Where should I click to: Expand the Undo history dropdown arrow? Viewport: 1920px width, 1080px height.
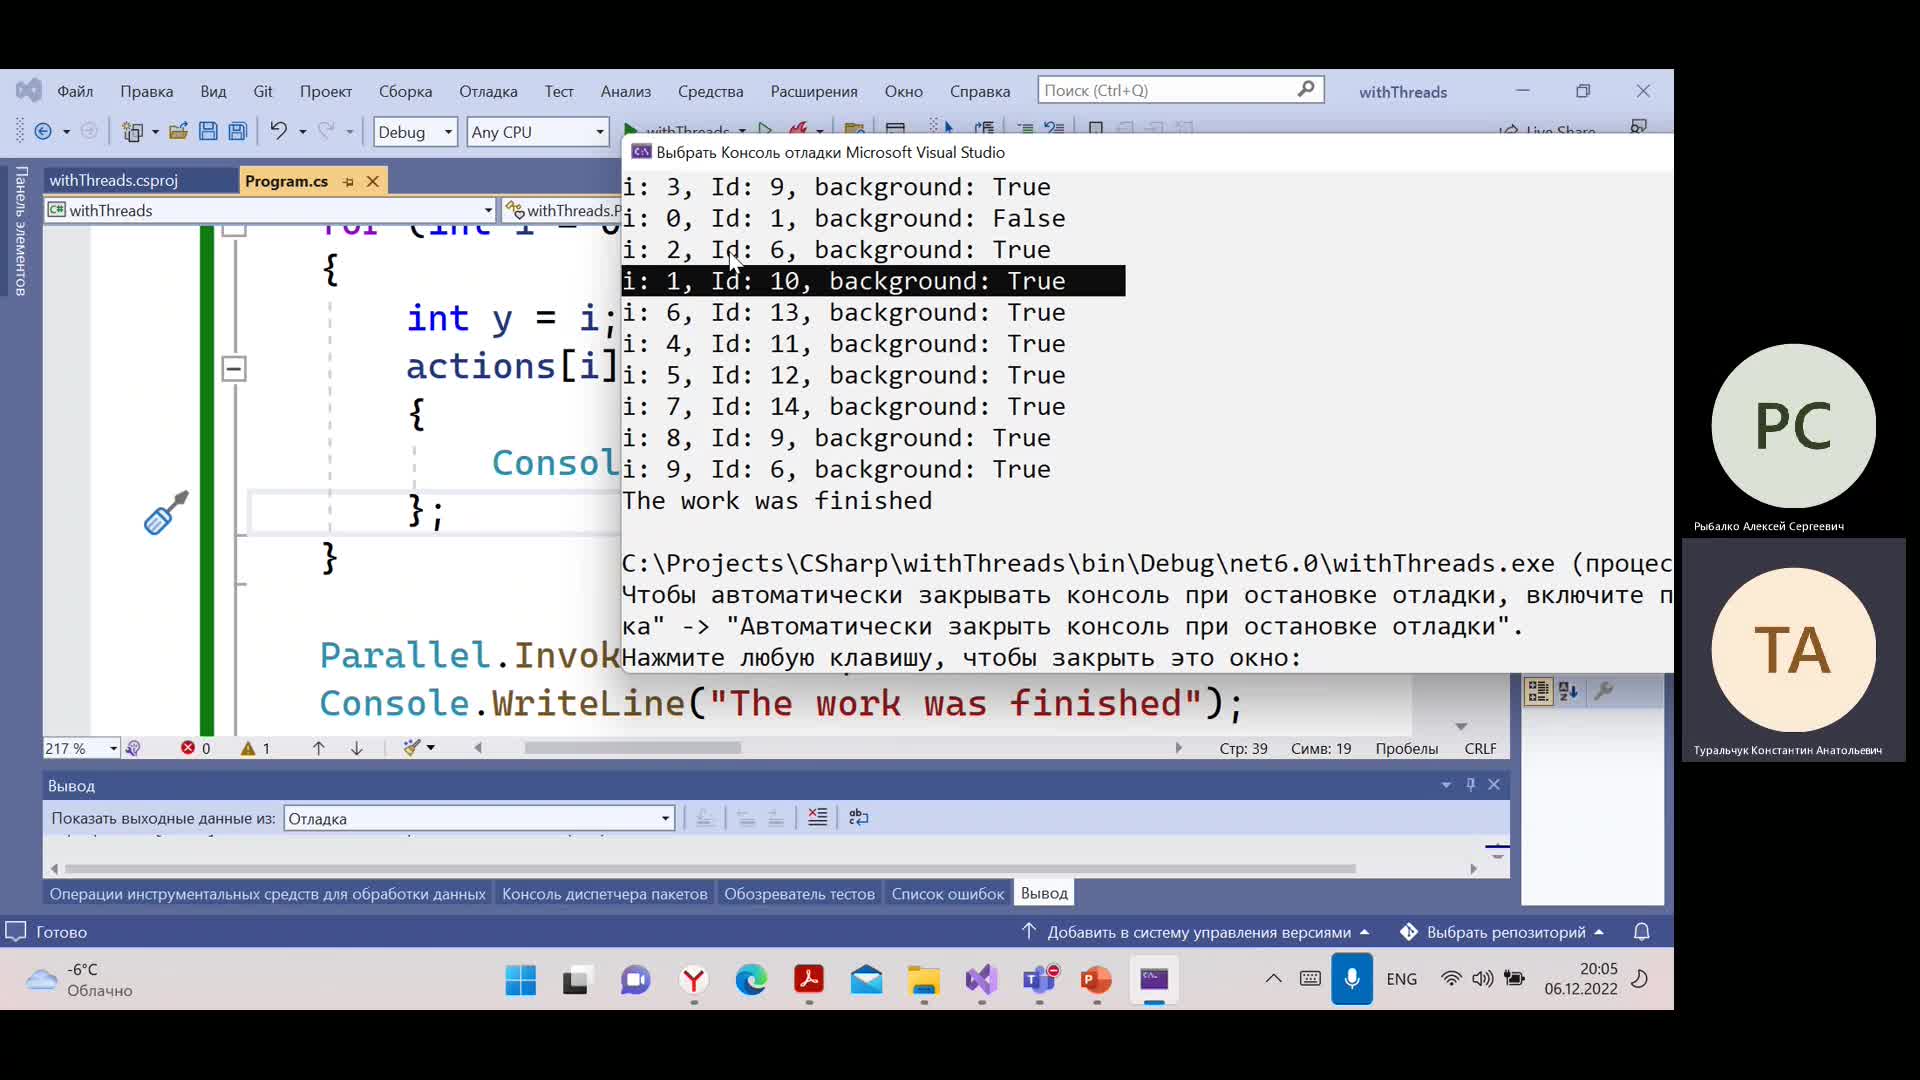(x=302, y=132)
